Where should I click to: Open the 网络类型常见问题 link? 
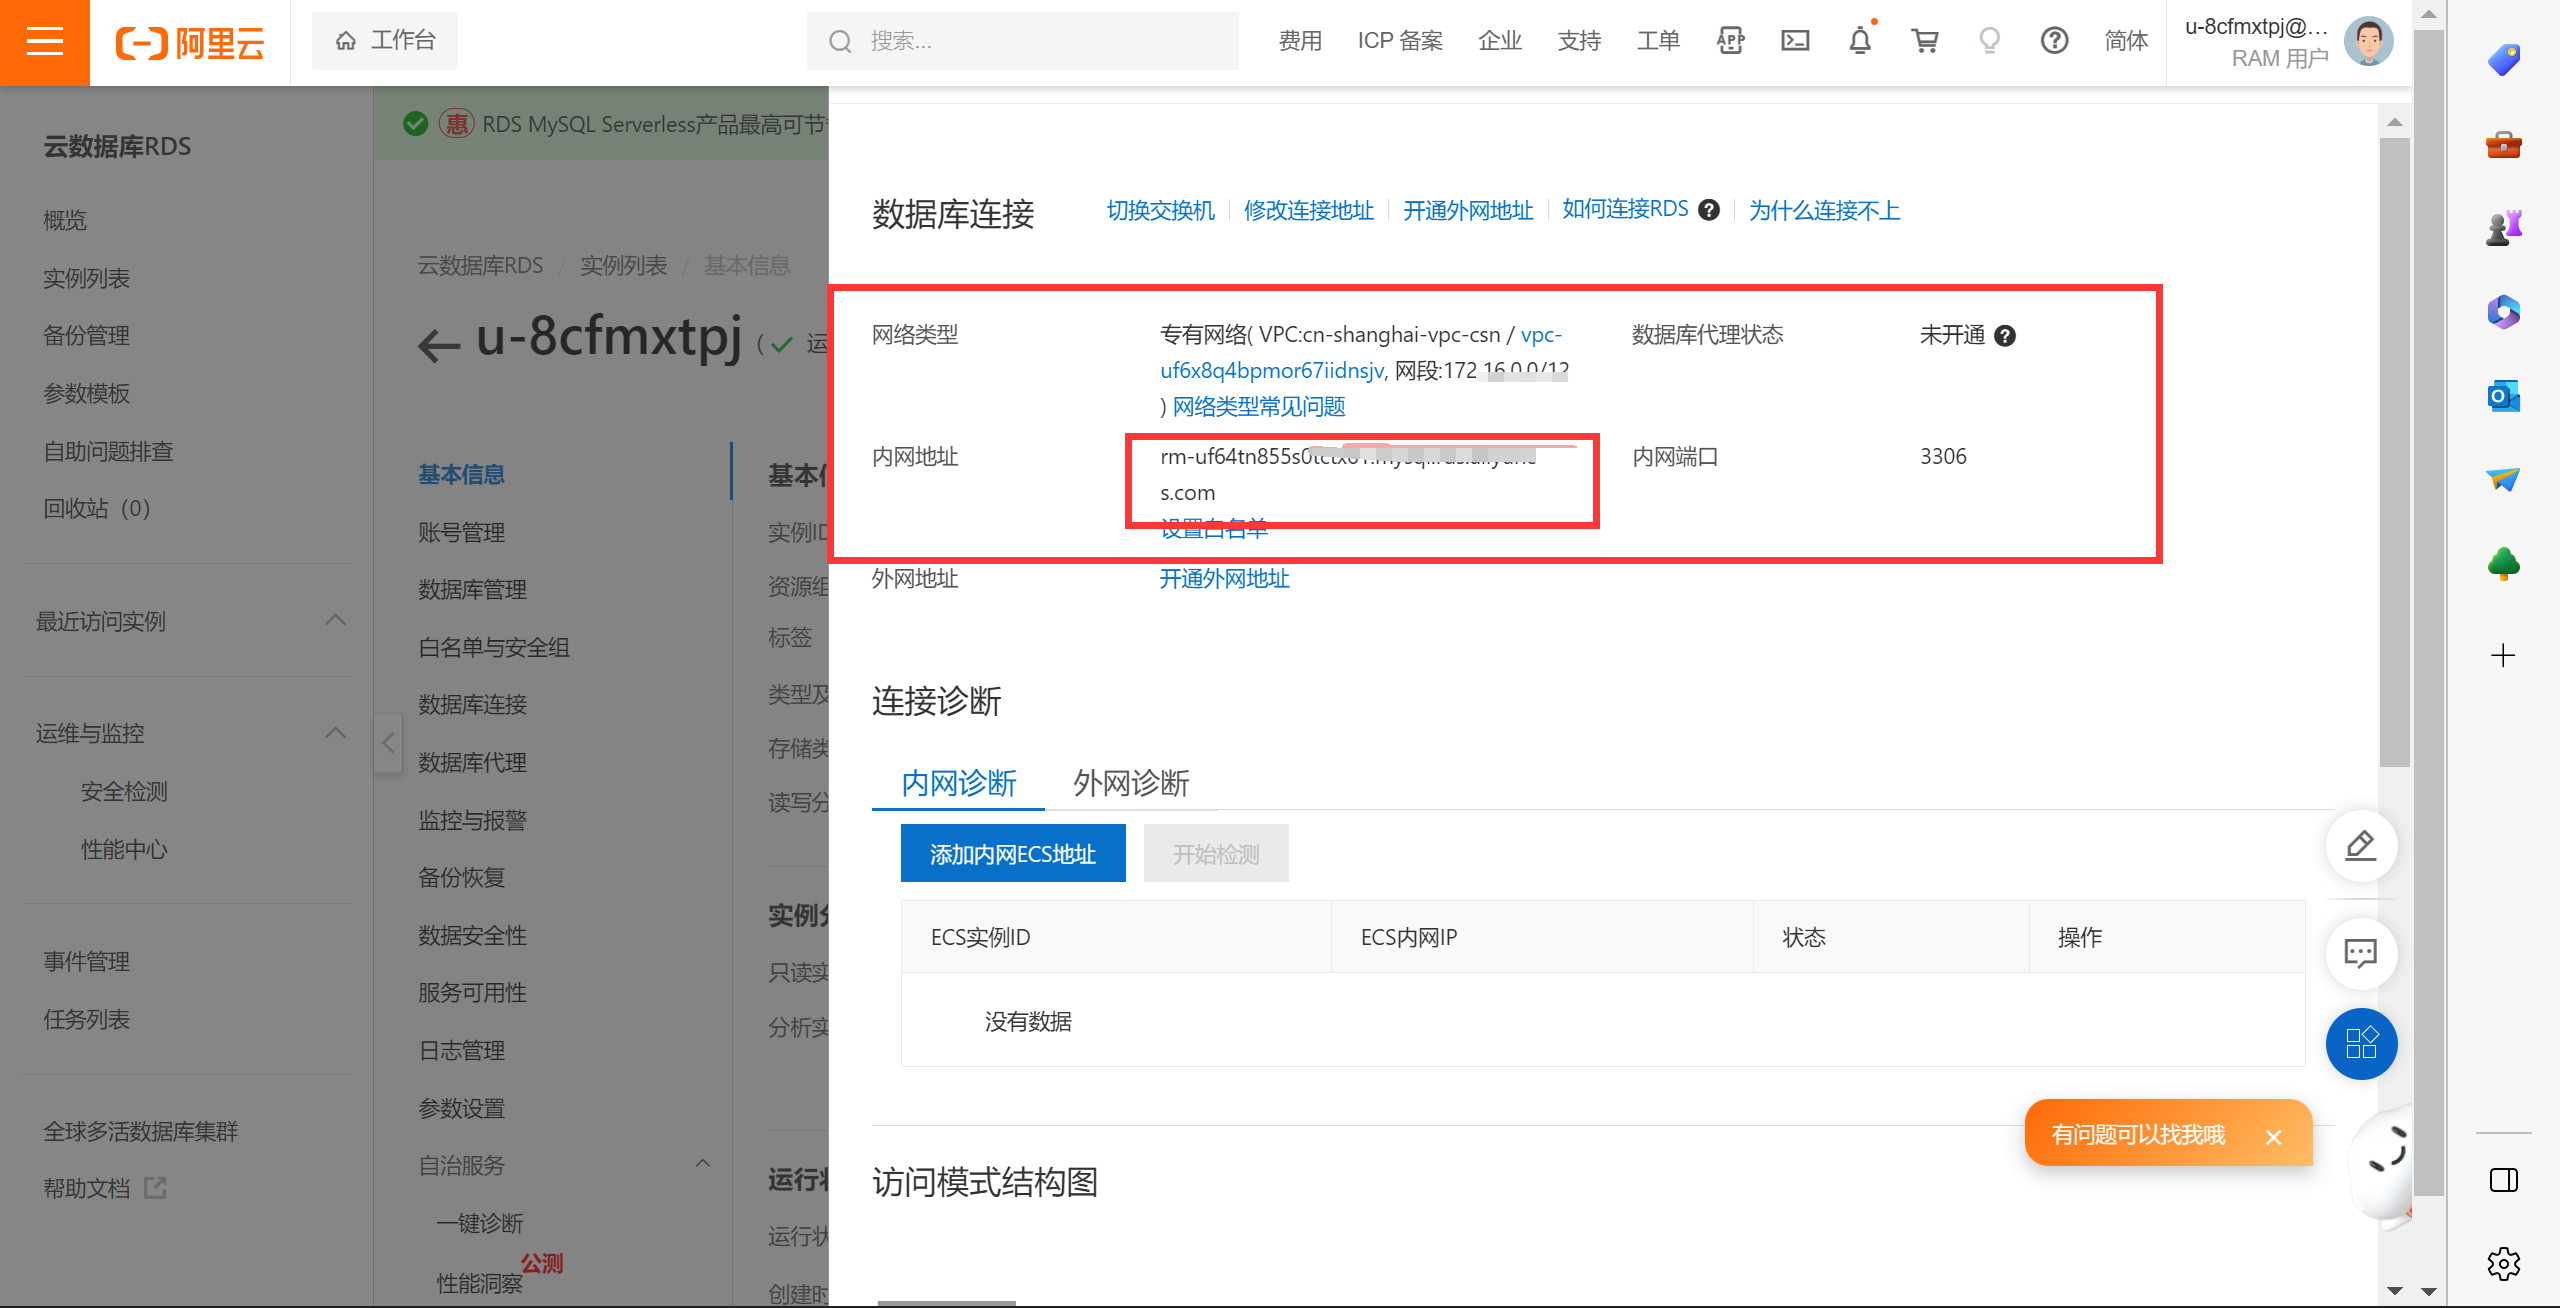1258,407
